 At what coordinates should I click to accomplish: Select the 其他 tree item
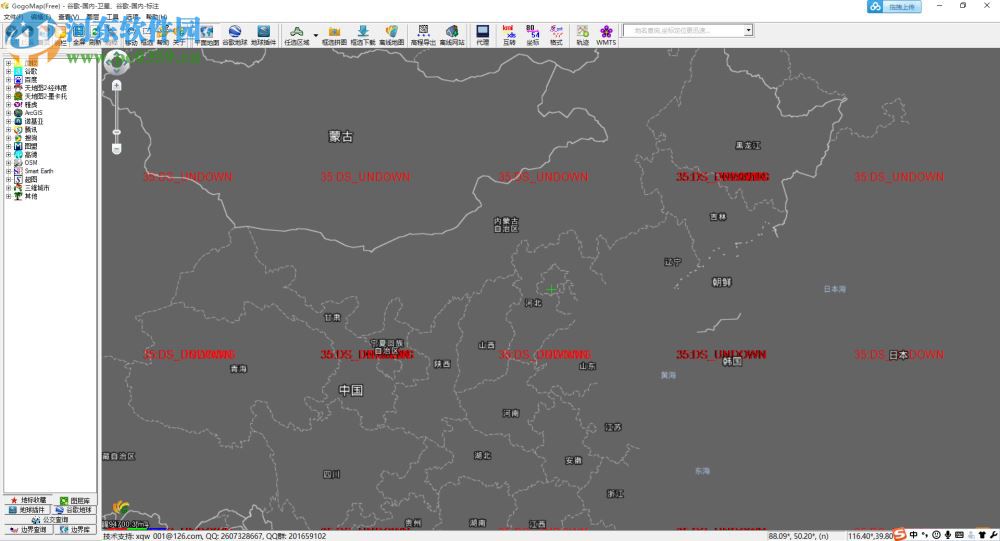pos(31,196)
